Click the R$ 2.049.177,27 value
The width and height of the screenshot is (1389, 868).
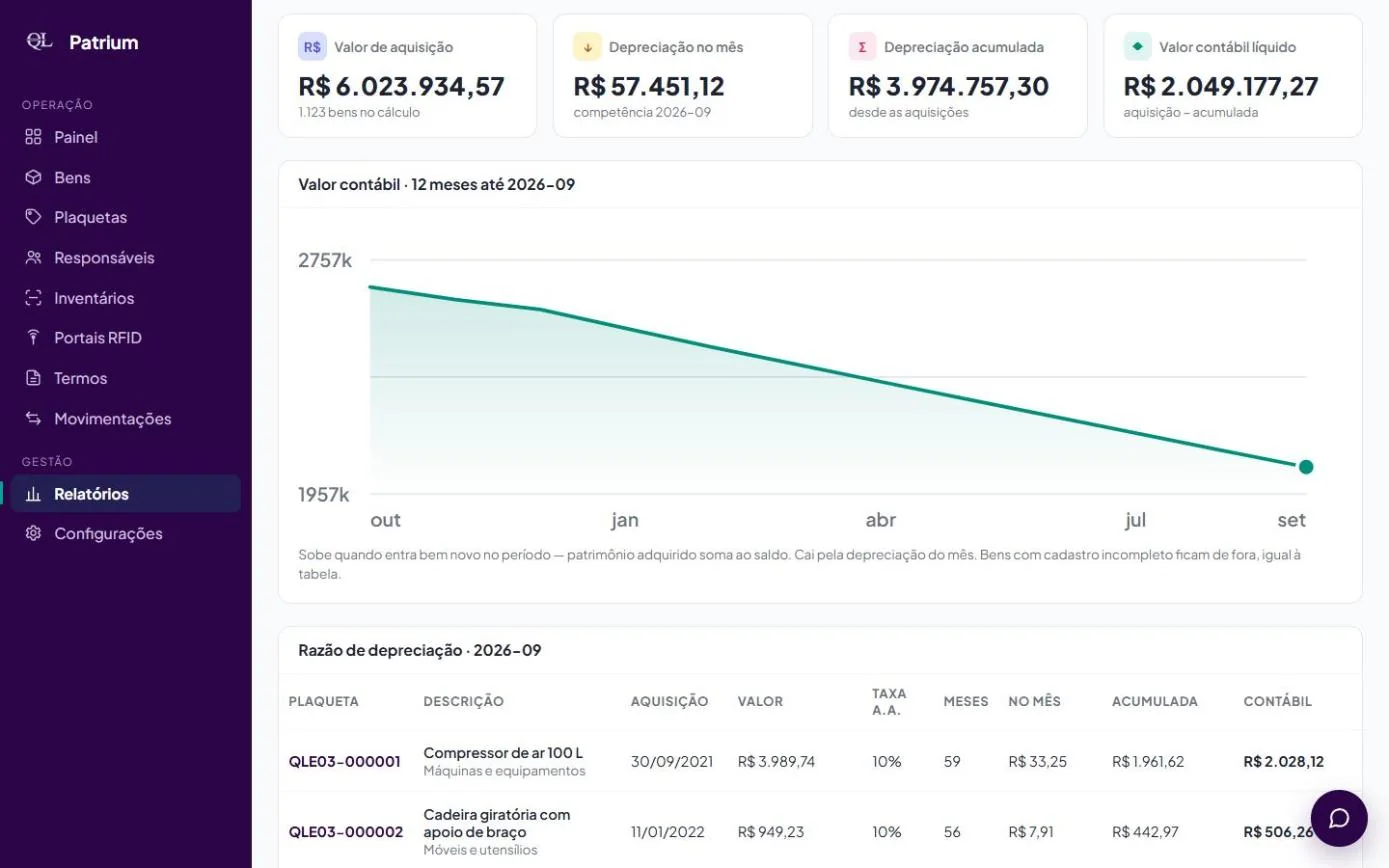pos(1221,87)
